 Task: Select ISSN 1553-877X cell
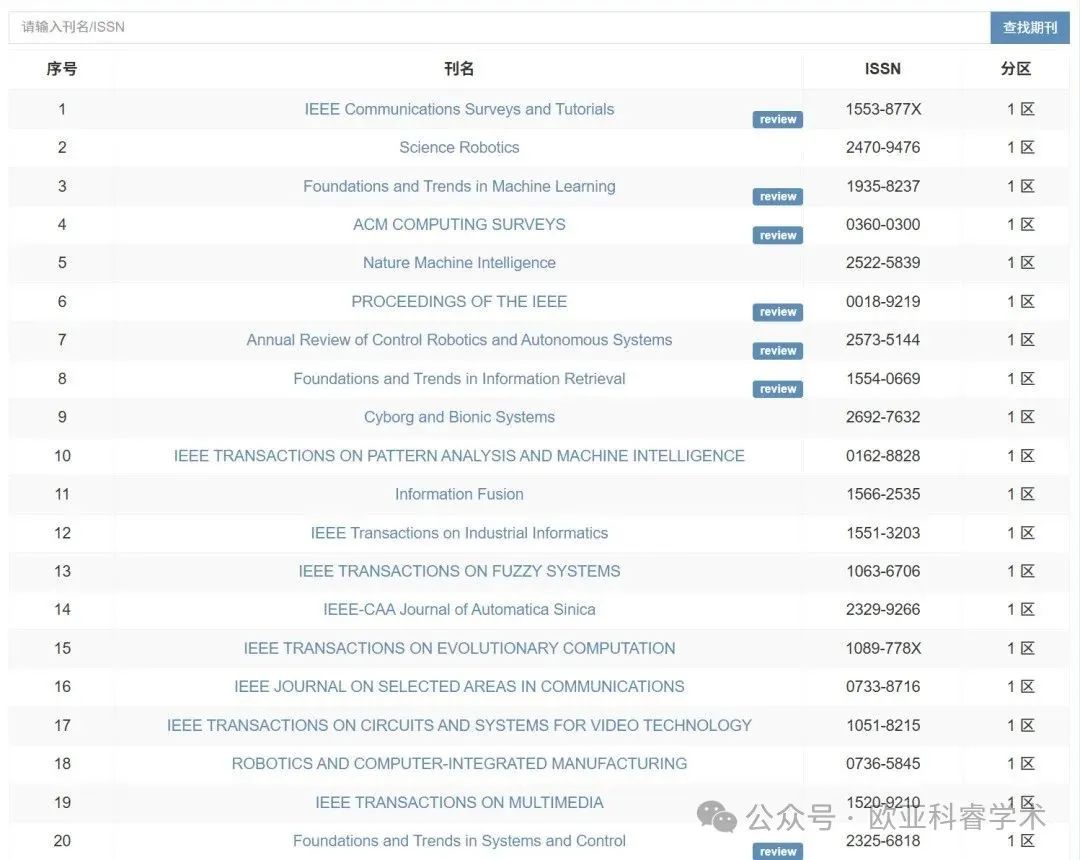pos(883,109)
